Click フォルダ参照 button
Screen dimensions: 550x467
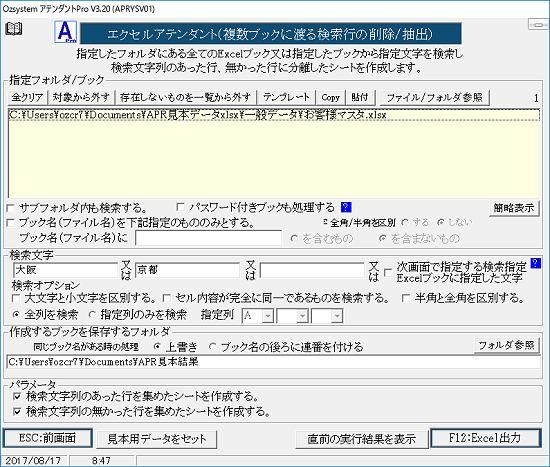pyautogui.click(x=507, y=345)
